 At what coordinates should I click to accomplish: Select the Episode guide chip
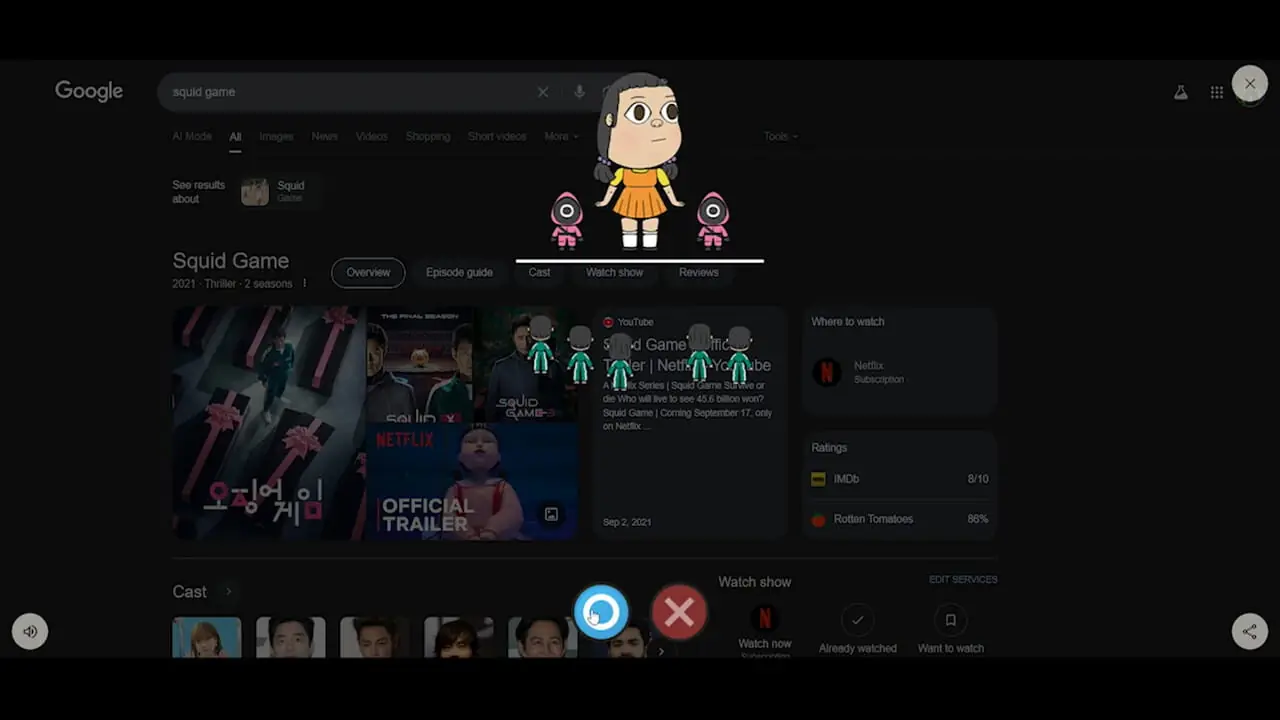[459, 272]
